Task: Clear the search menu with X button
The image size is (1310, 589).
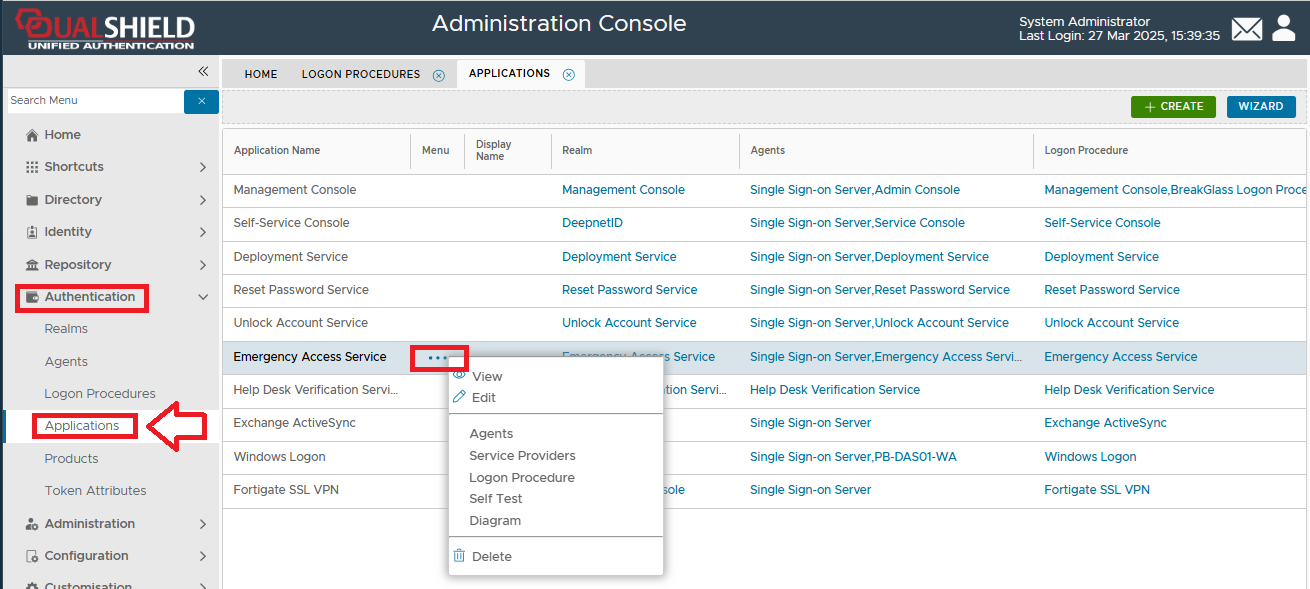Action: coord(201,101)
